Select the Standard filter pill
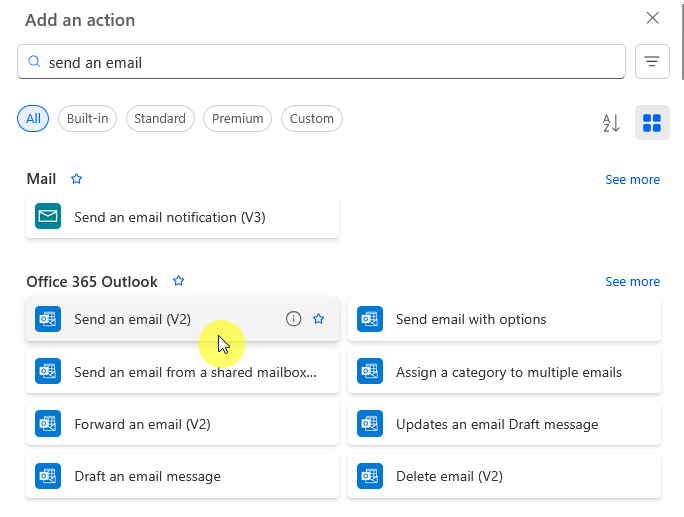 160,118
